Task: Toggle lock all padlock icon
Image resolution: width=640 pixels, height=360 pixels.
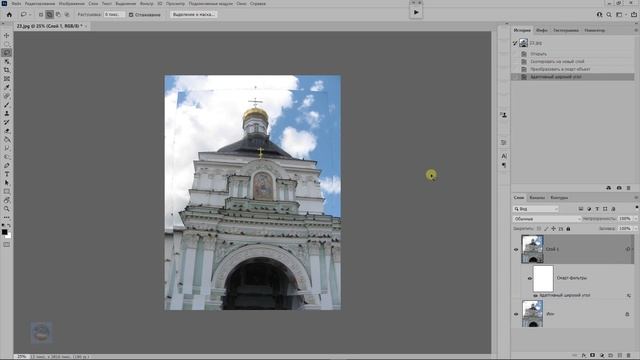Action: pyautogui.click(x=568, y=229)
